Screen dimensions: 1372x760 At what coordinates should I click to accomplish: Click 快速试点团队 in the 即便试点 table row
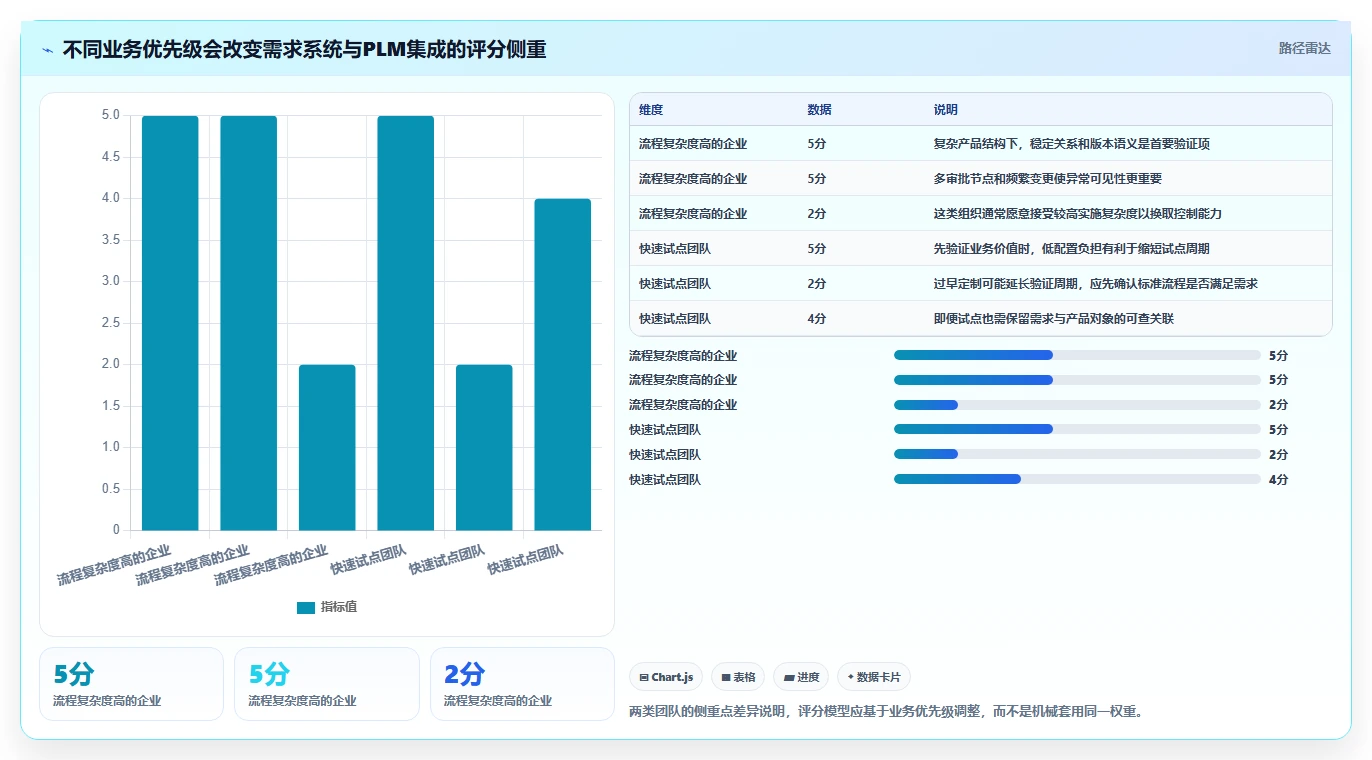tap(675, 319)
